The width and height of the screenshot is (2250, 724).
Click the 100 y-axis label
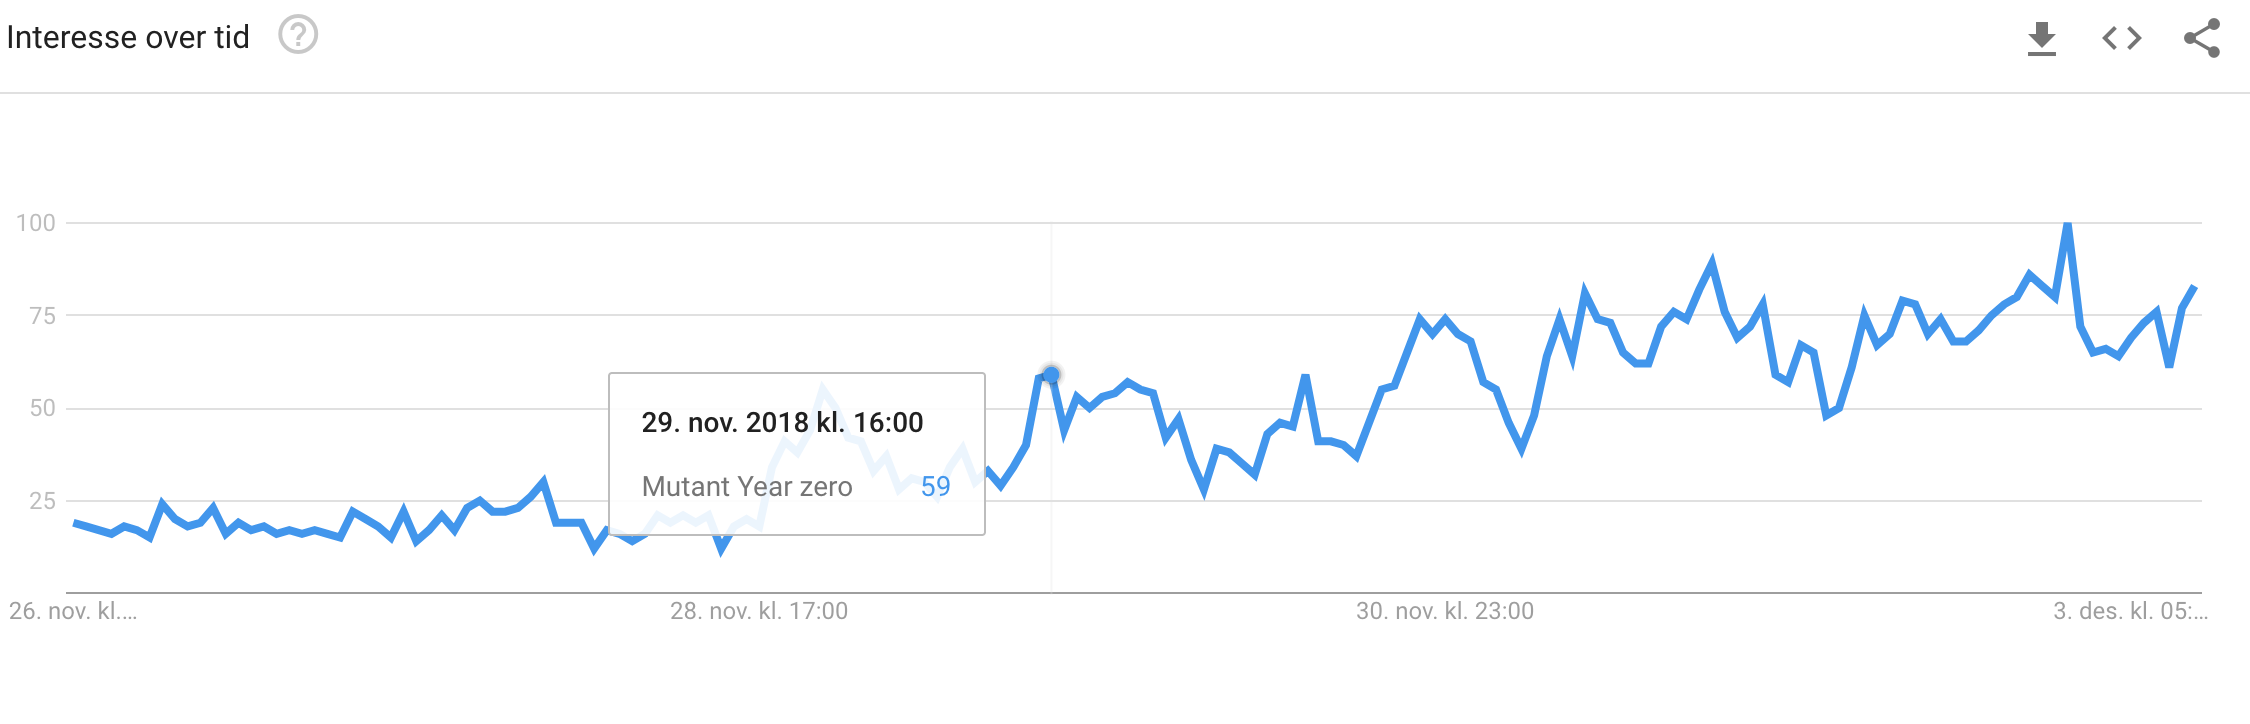pyautogui.click(x=36, y=223)
